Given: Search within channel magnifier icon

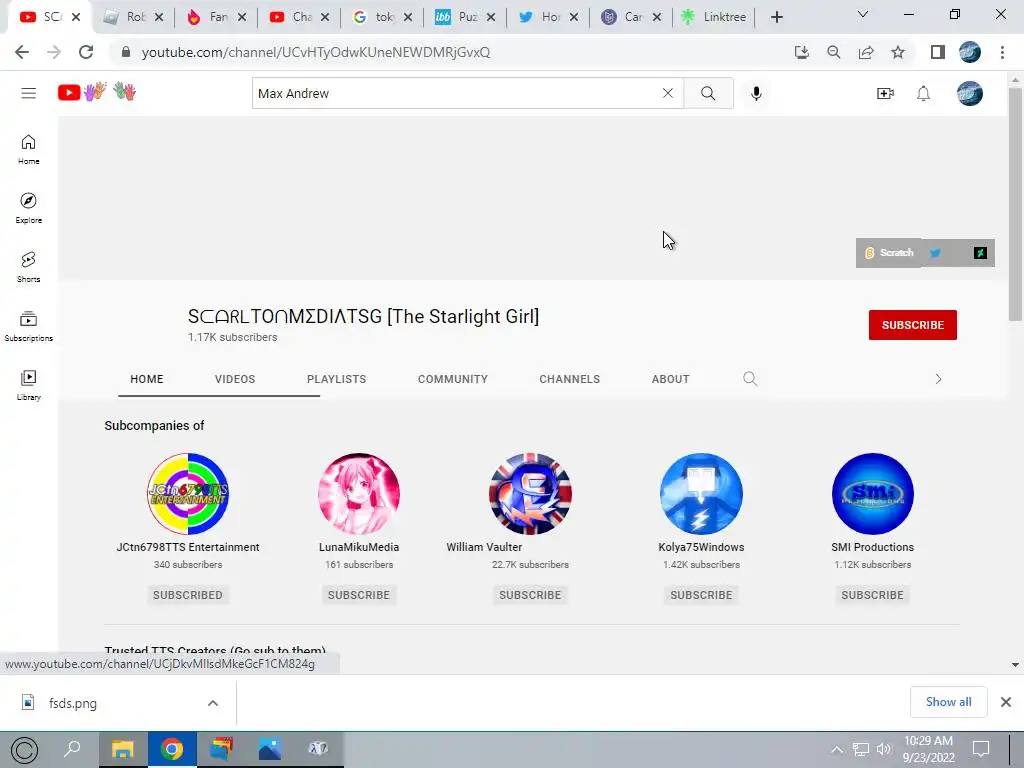Looking at the screenshot, I should (x=750, y=379).
